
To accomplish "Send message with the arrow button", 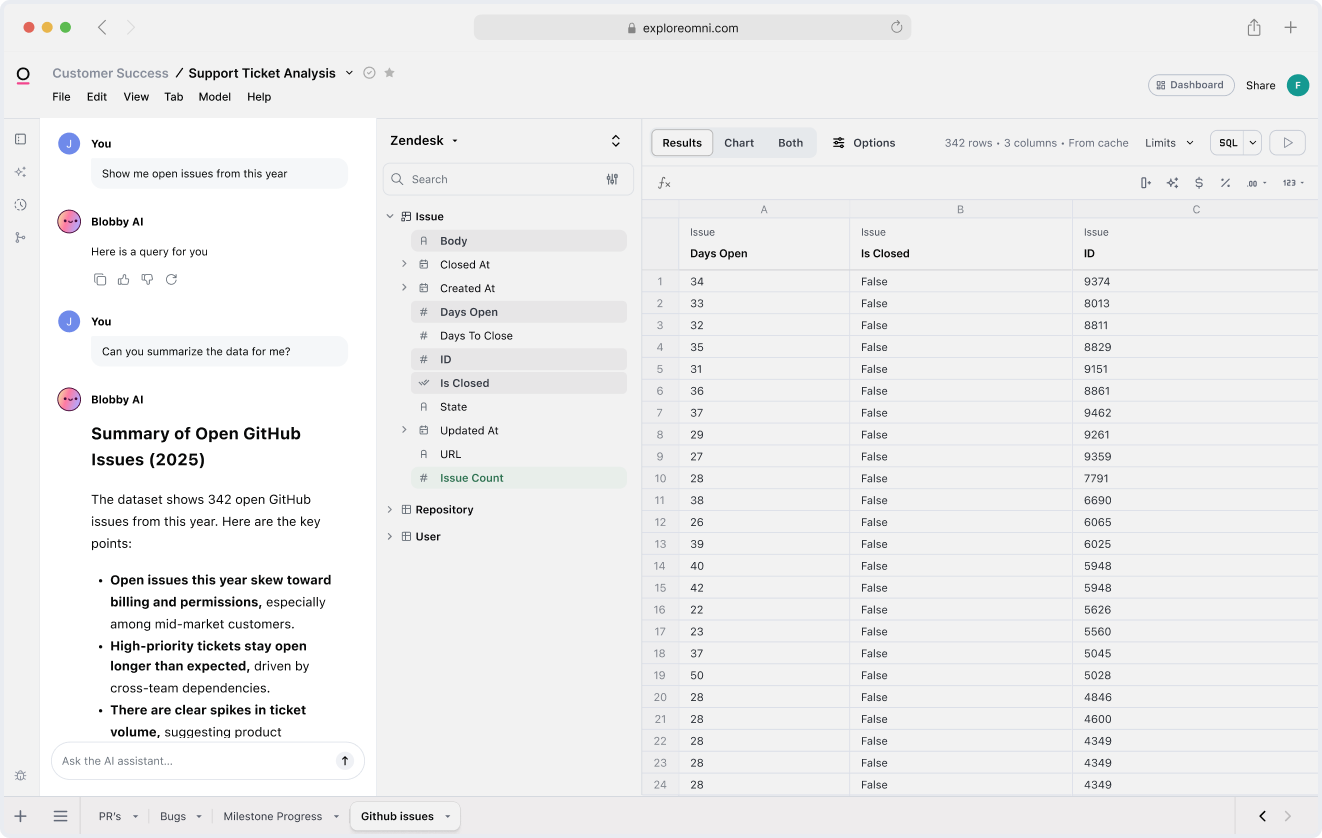I will (345, 761).
